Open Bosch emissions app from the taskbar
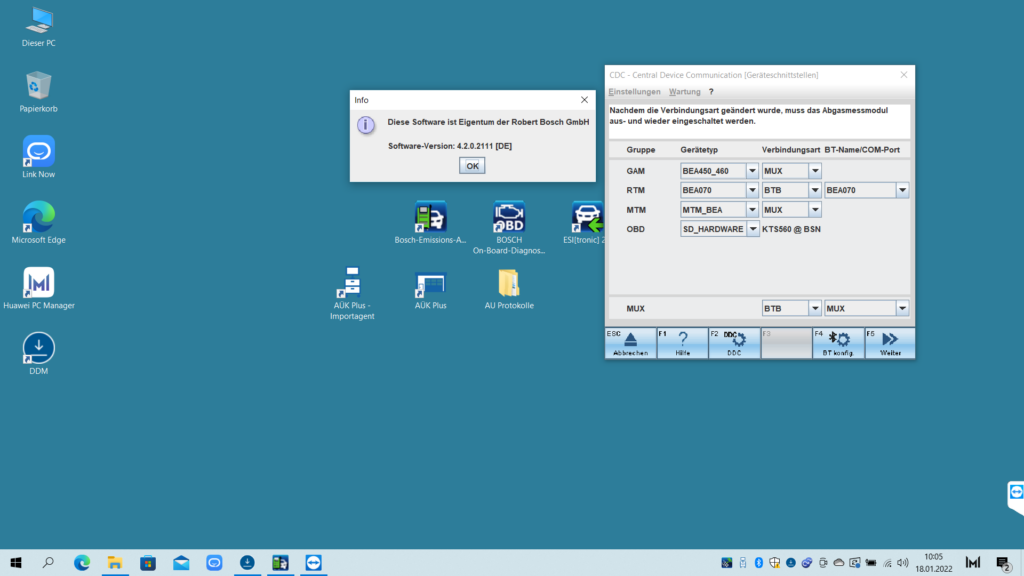The height and width of the screenshot is (576, 1024). click(x=280, y=562)
